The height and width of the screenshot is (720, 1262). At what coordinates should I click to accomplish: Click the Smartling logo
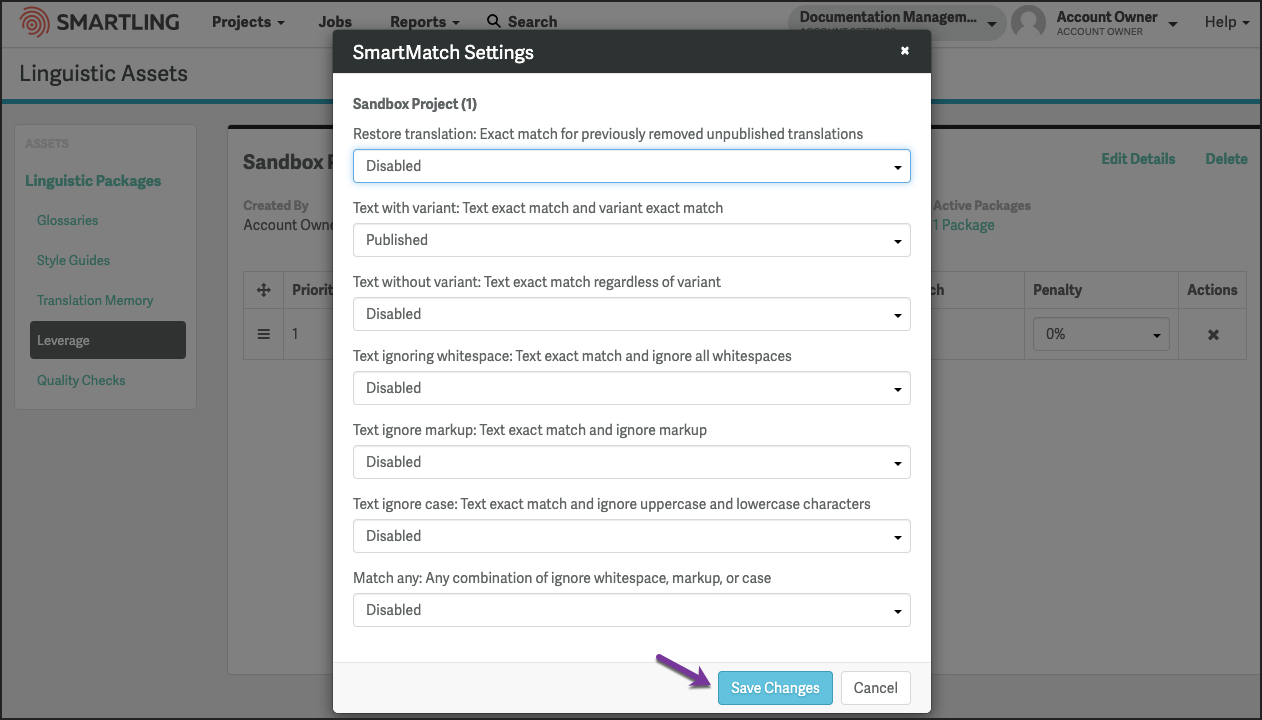100,21
